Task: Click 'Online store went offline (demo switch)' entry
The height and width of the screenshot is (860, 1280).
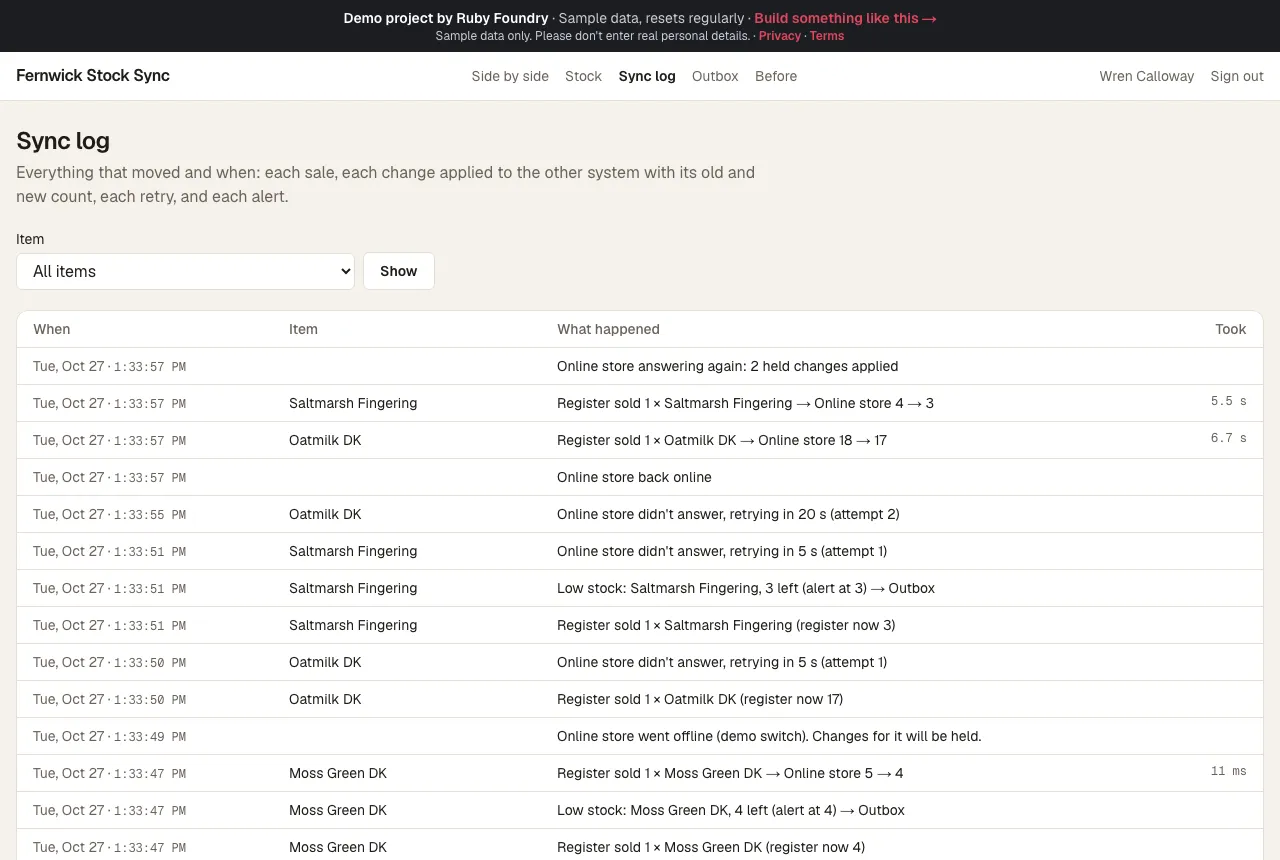Action: click(769, 736)
